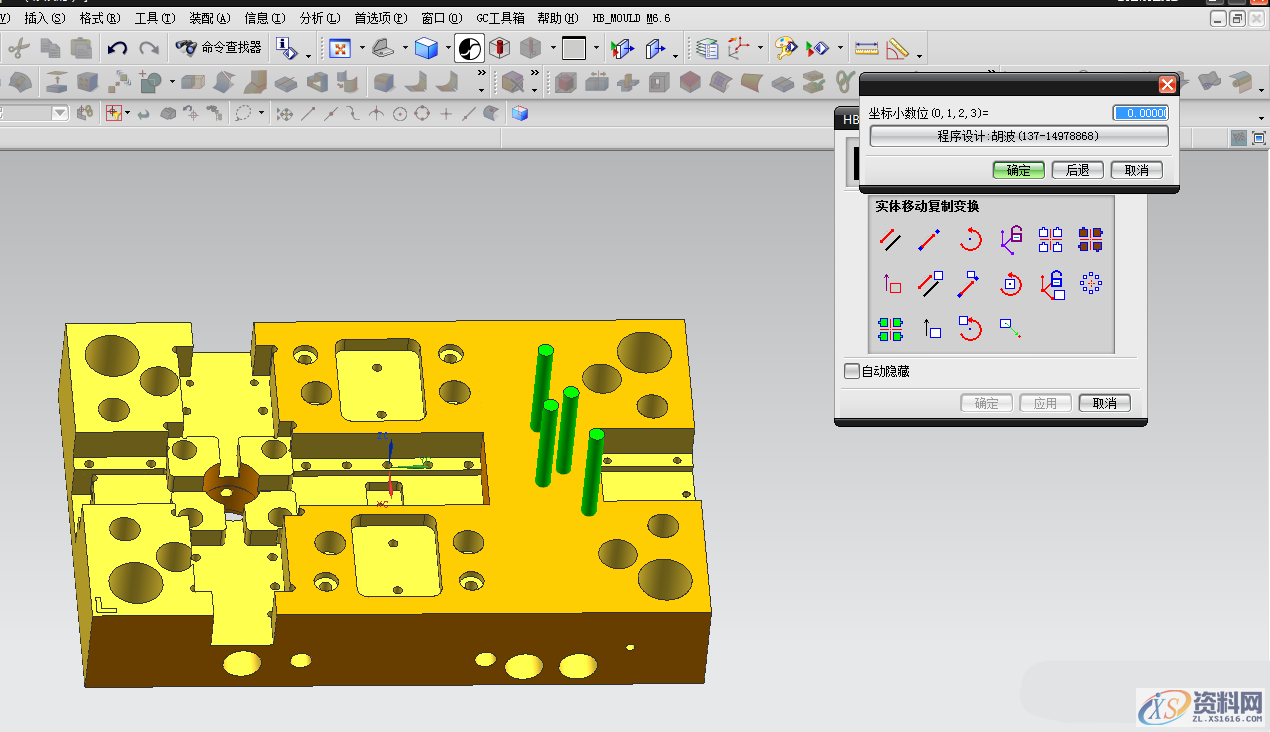This screenshot has height=732, width=1270.
Task: Open the GC工具箱 menu
Action: [x=500, y=18]
